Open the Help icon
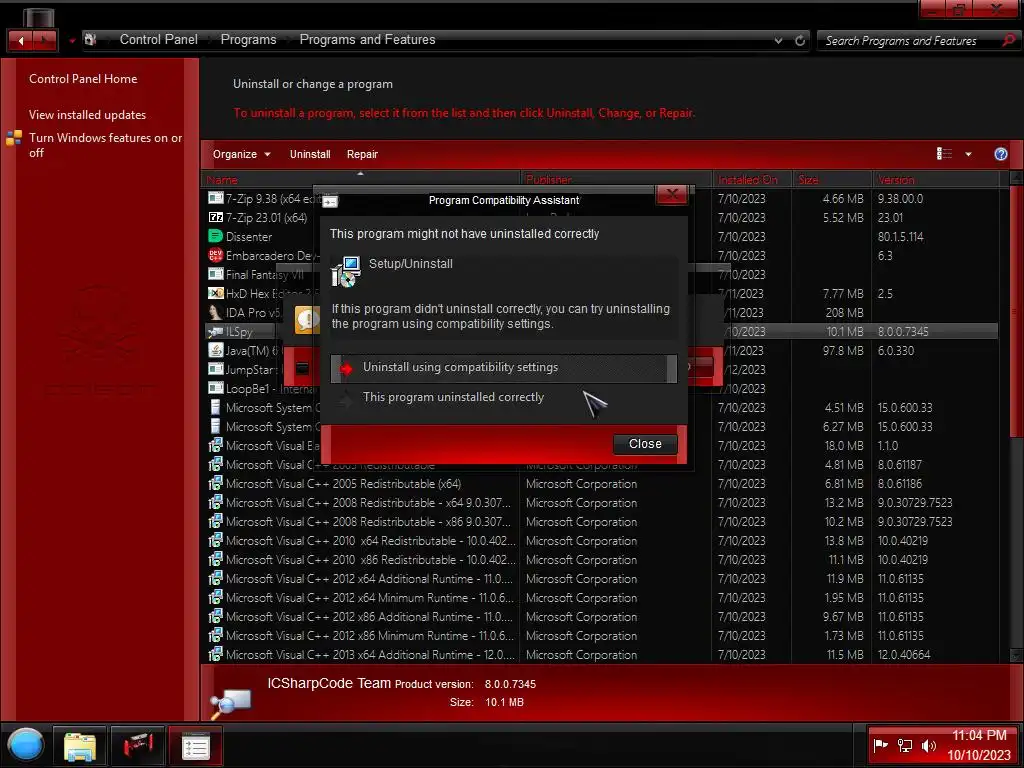This screenshot has height=768, width=1024. (1000, 153)
